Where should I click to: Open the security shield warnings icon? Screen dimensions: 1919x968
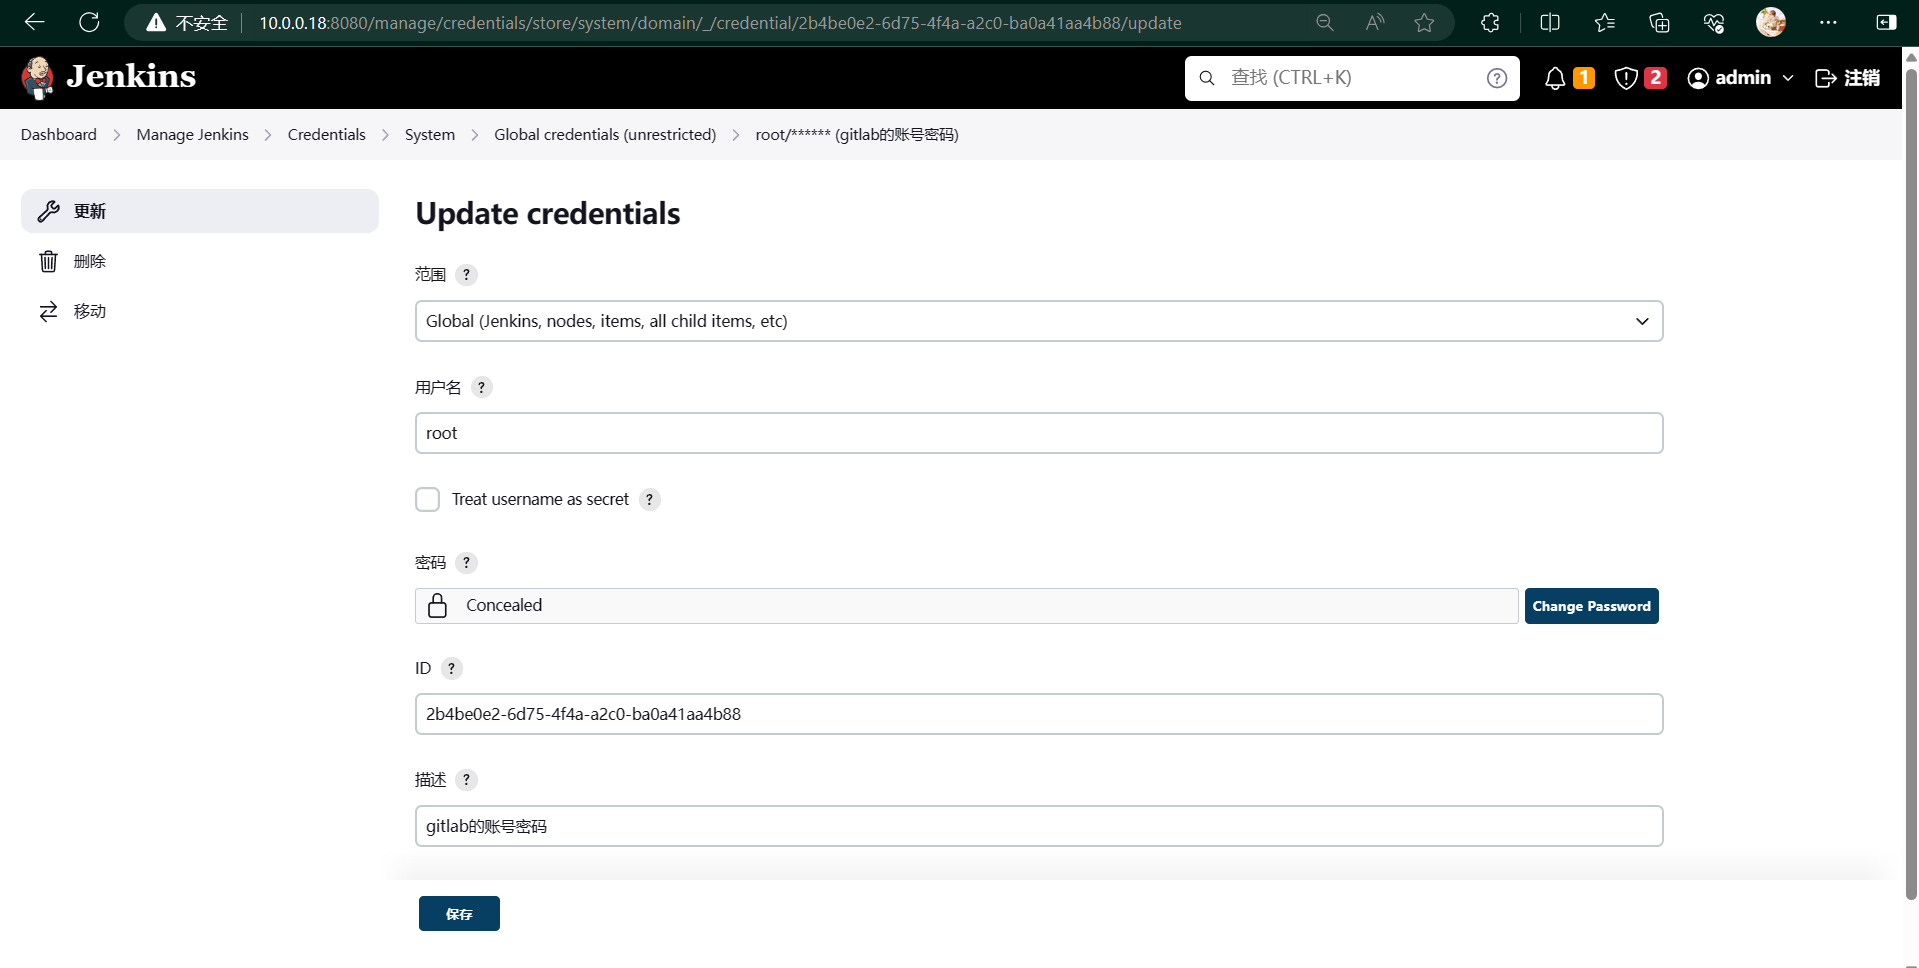tap(1626, 78)
